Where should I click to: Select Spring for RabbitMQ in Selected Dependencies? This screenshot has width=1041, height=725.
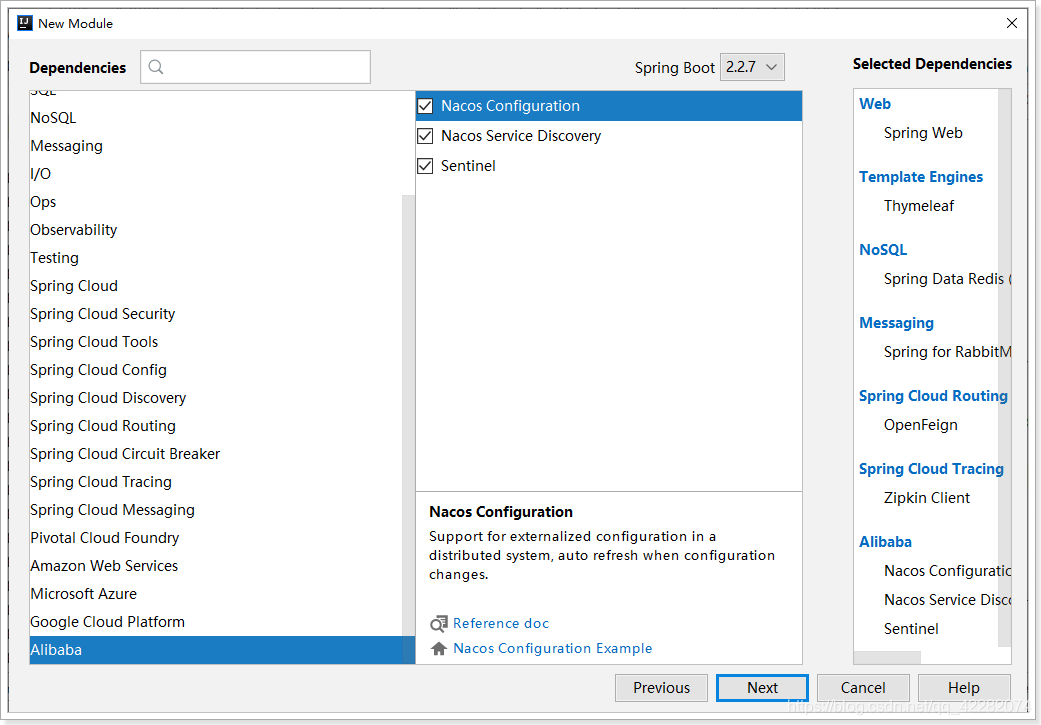point(947,352)
